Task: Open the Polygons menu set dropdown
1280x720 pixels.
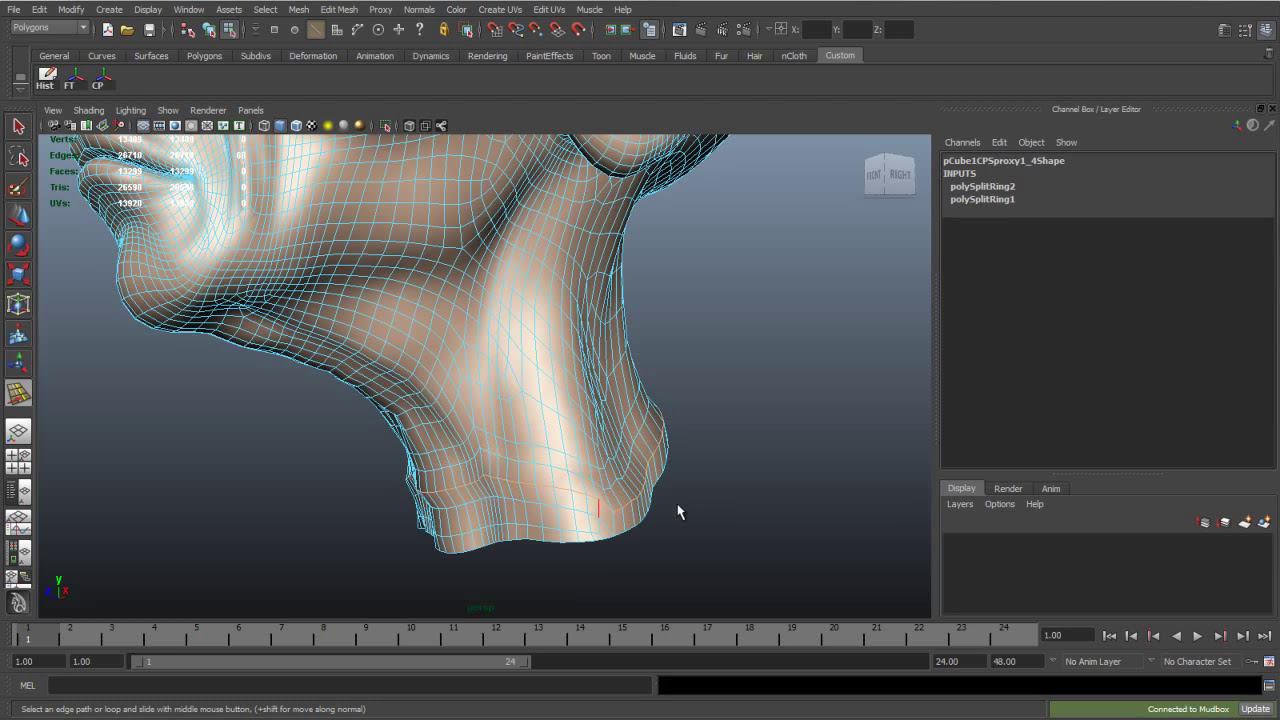Action: 50,28
